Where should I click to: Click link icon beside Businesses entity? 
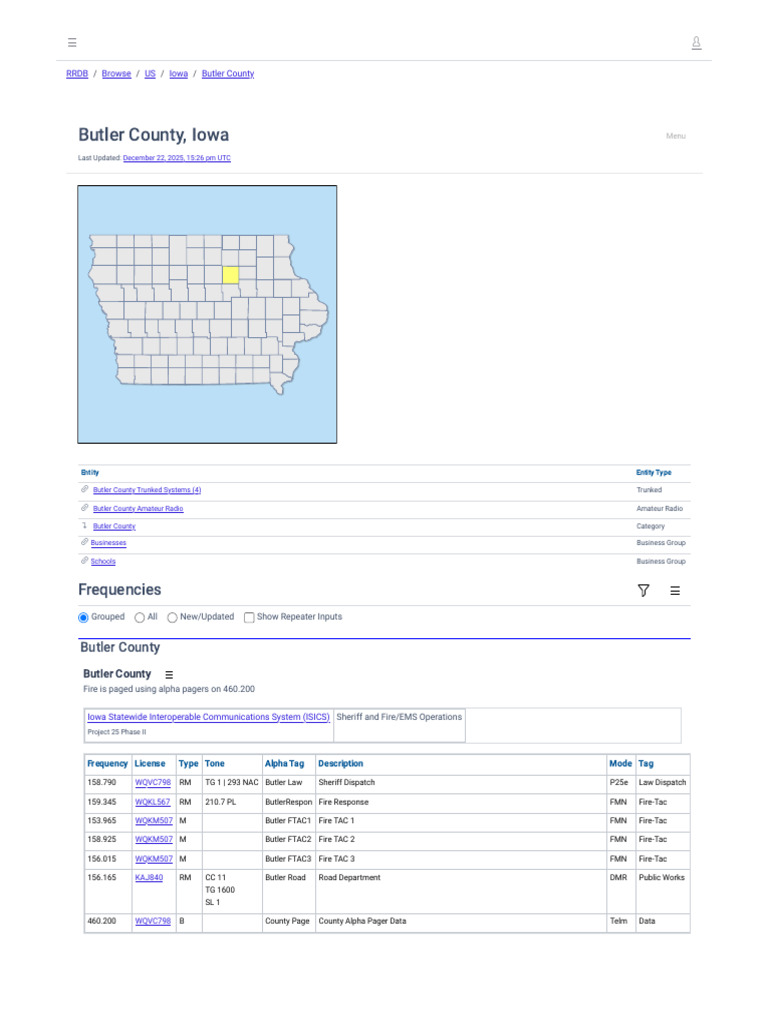(84, 542)
